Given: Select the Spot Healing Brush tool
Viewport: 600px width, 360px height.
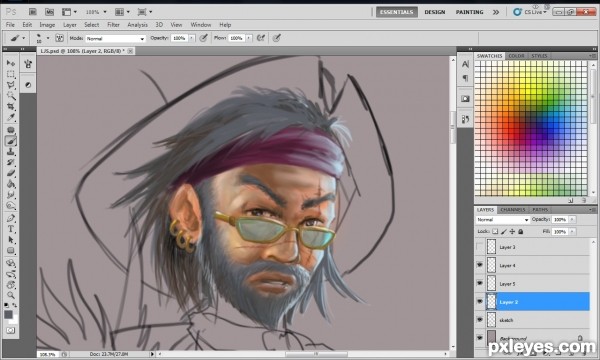Looking at the screenshot, I should pos(11,130).
